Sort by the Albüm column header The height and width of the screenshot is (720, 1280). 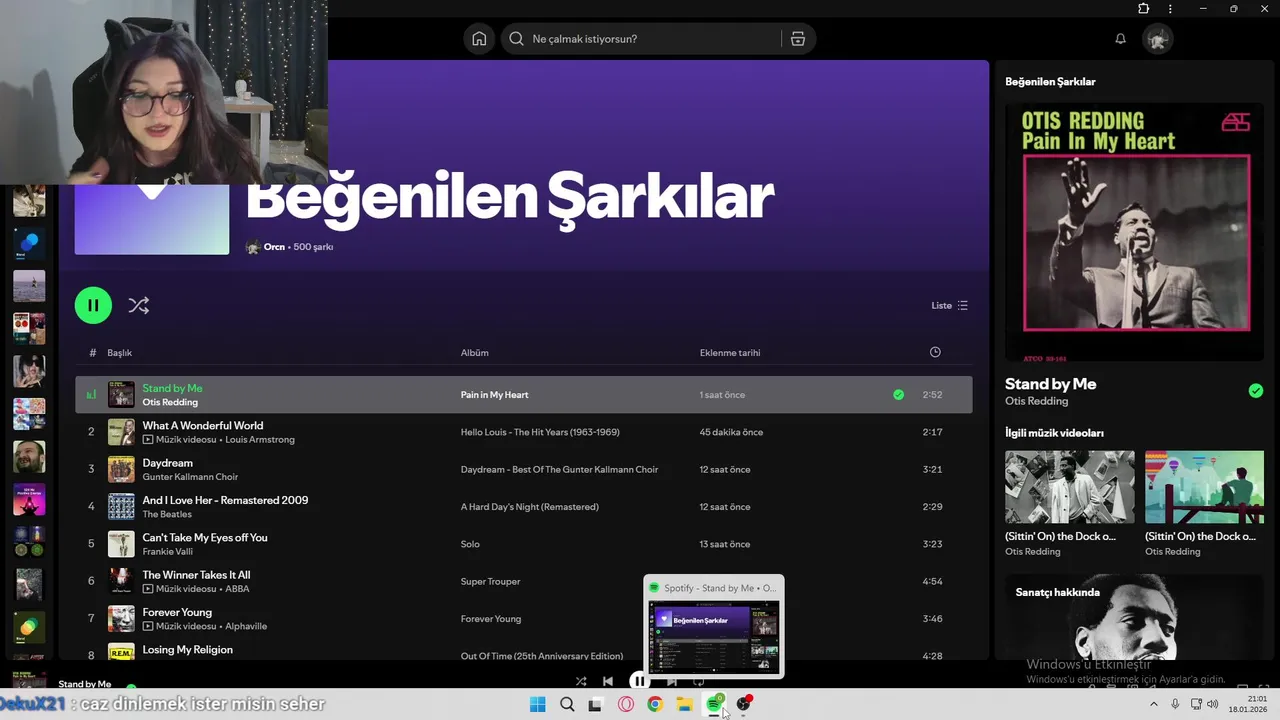[x=474, y=353]
